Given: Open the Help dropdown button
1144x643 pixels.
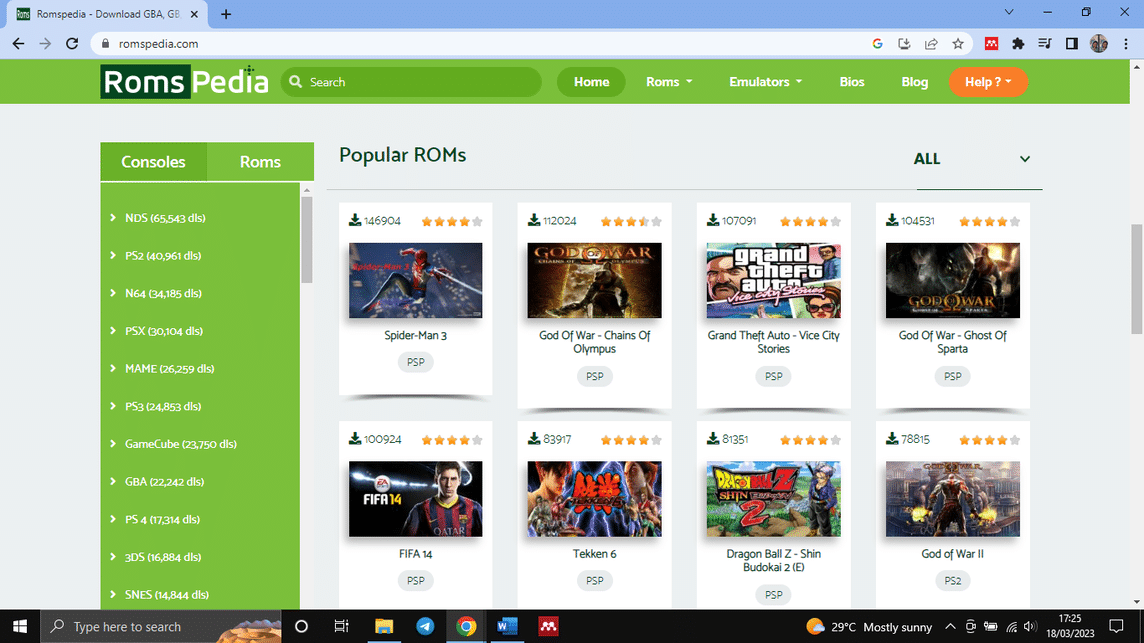Looking at the screenshot, I should coord(988,82).
